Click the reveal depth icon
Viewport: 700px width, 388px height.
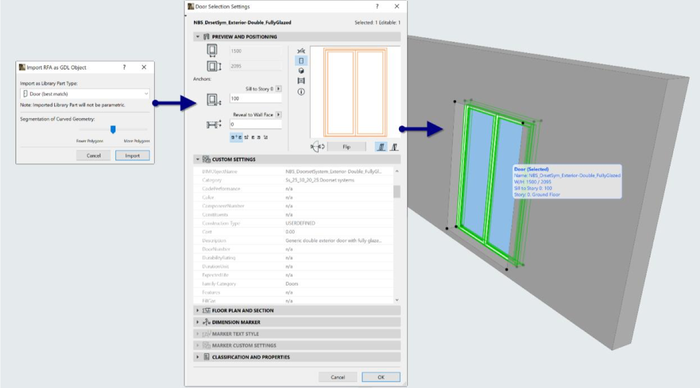point(213,125)
